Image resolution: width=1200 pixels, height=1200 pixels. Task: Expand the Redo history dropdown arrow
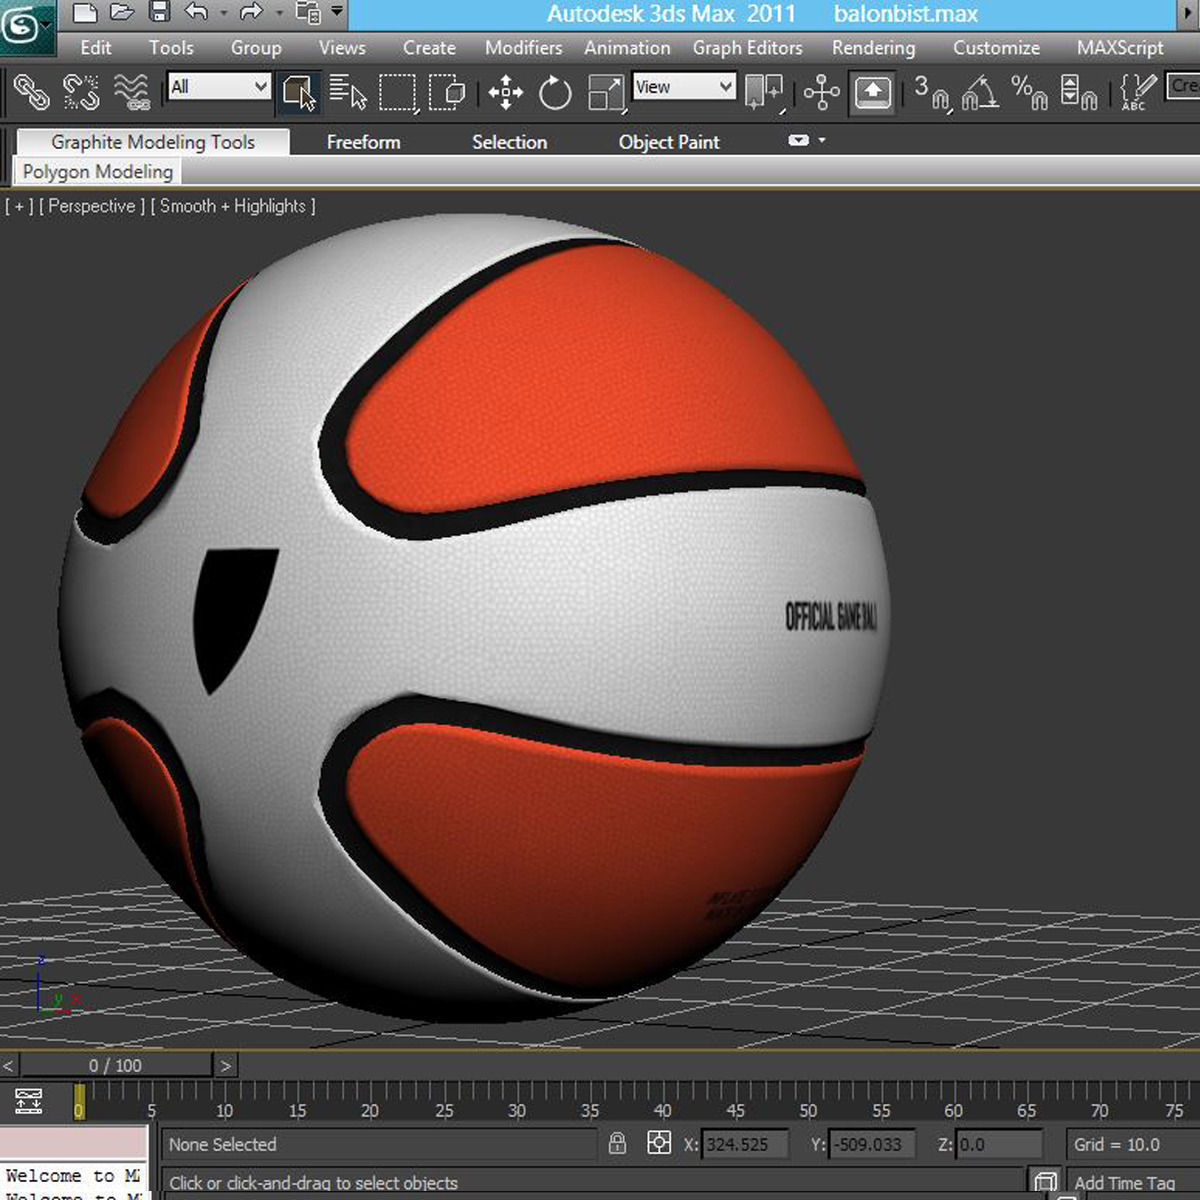coord(278,14)
